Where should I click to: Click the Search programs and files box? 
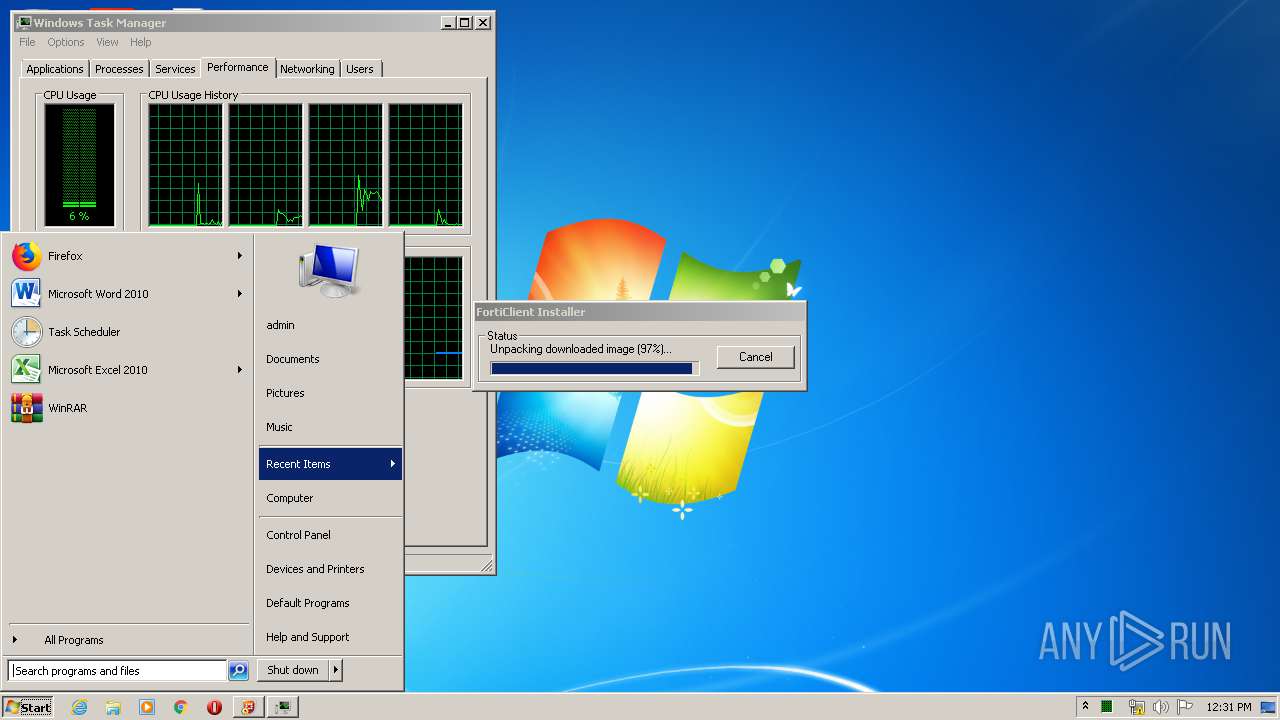[x=117, y=671]
